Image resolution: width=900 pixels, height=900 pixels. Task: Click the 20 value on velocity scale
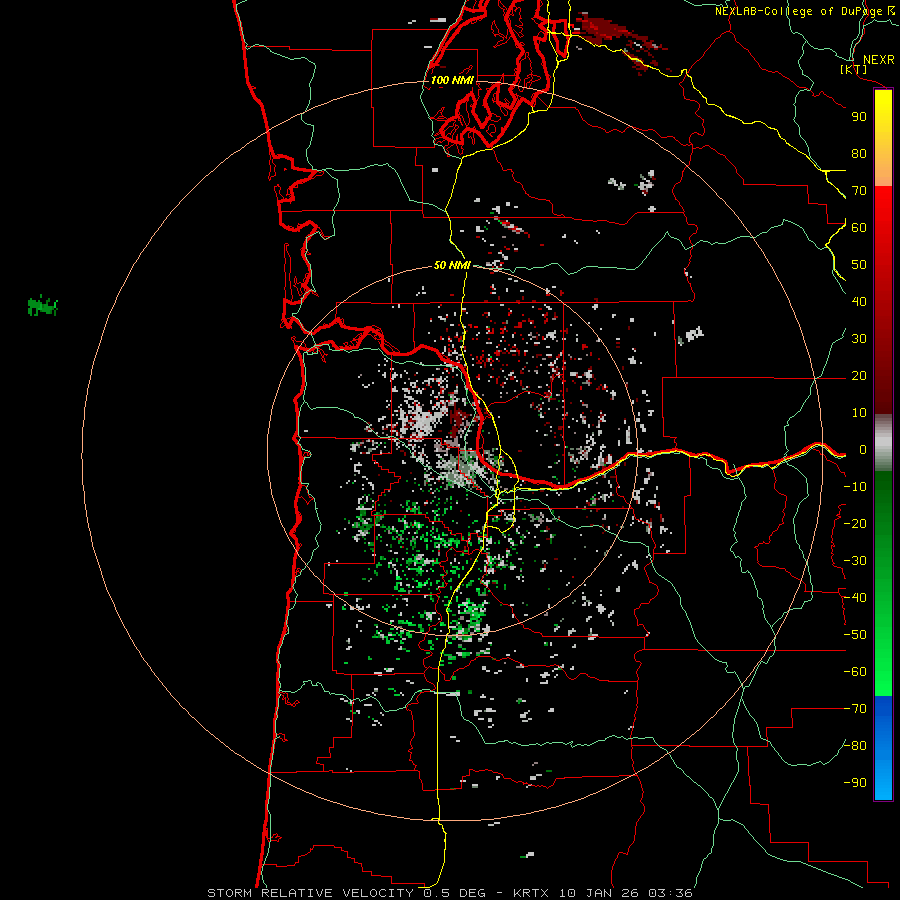click(x=859, y=376)
